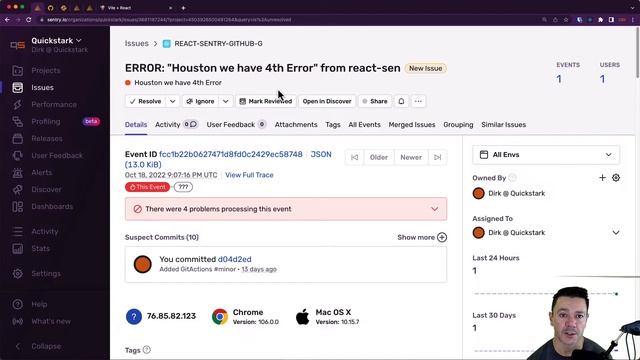Open the All Envs environment dropdown
This screenshot has height=360, width=640.
coord(546,155)
